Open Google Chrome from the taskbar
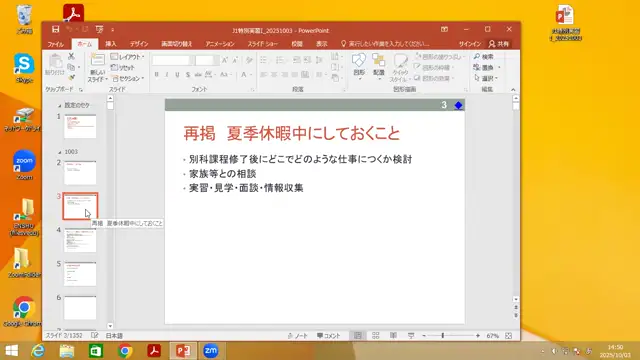The height and width of the screenshot is (360, 640). (x=125, y=351)
